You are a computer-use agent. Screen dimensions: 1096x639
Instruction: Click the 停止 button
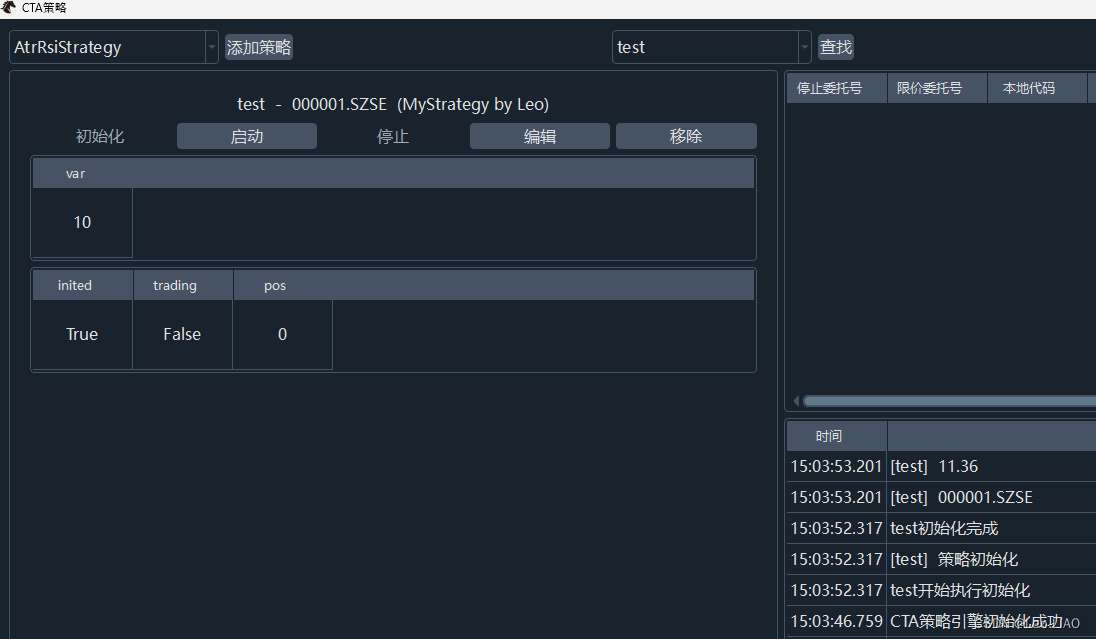click(393, 136)
